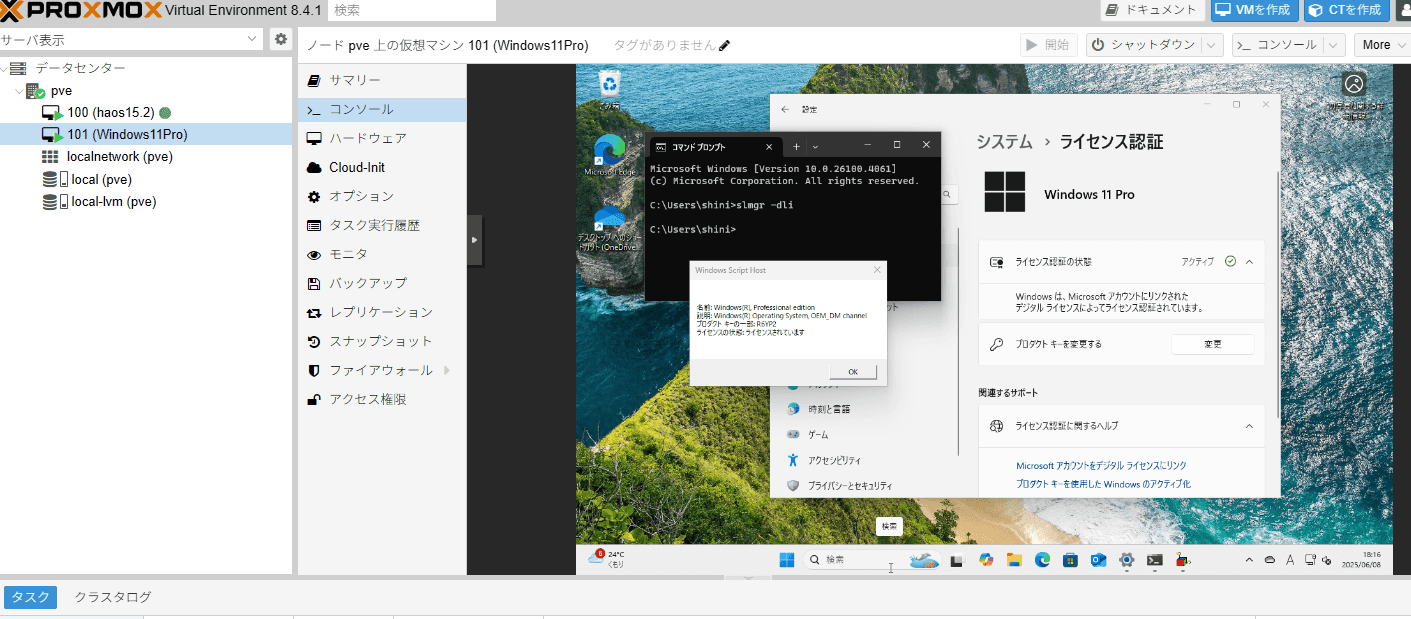
Task: Open the Windows Start button
Action: [x=787, y=560]
